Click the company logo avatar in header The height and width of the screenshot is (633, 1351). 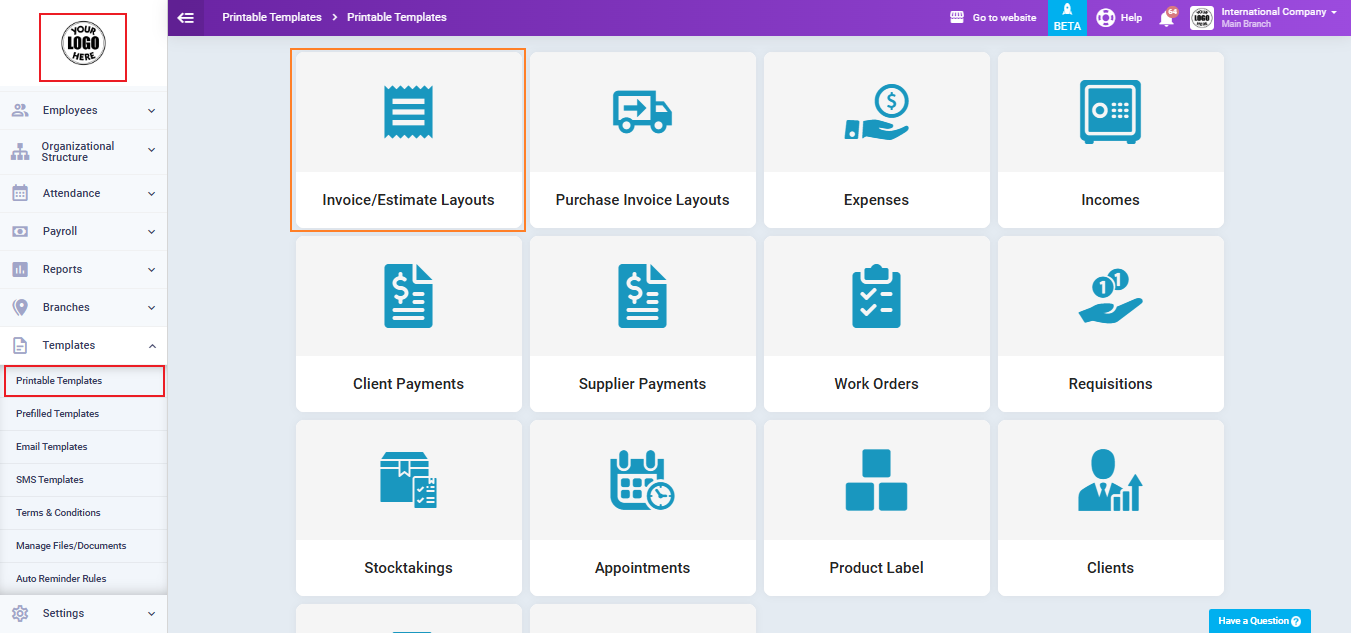[1202, 18]
